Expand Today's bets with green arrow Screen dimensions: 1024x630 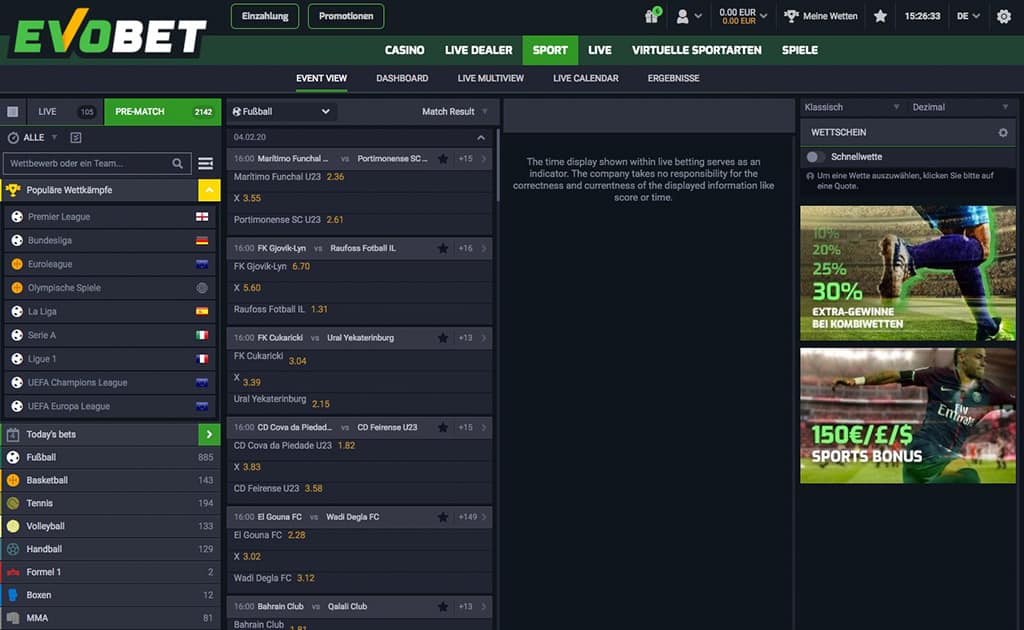click(209, 434)
